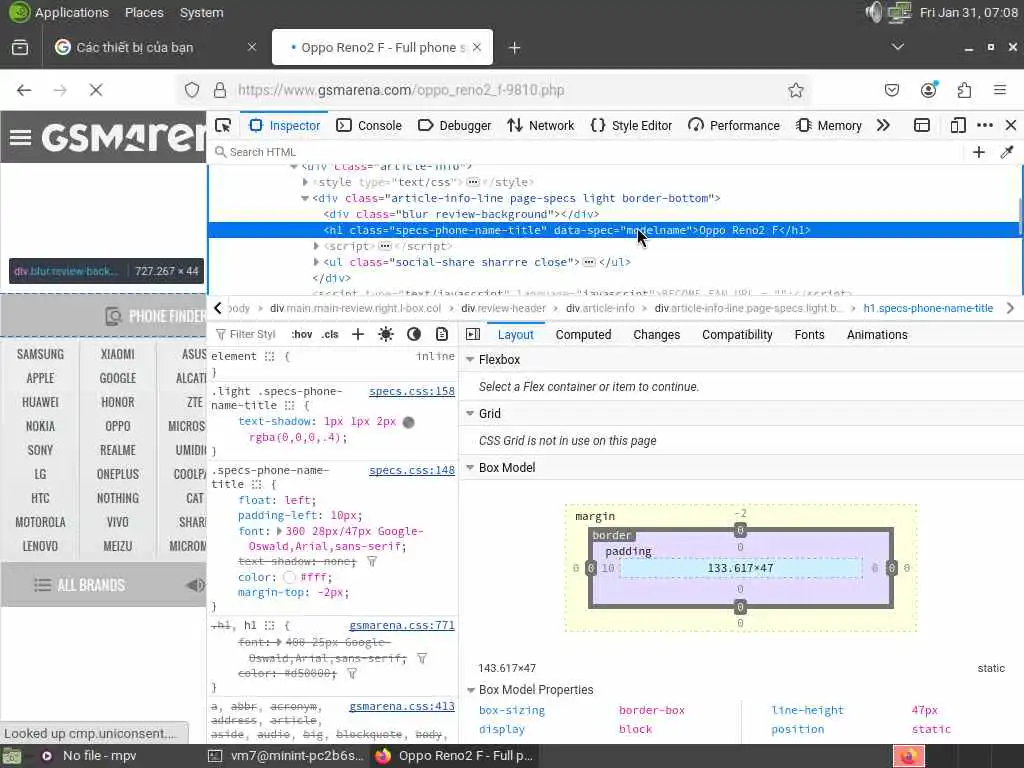Open Firefox extensions puzzle icon
The width and height of the screenshot is (1024, 768).
click(964, 90)
